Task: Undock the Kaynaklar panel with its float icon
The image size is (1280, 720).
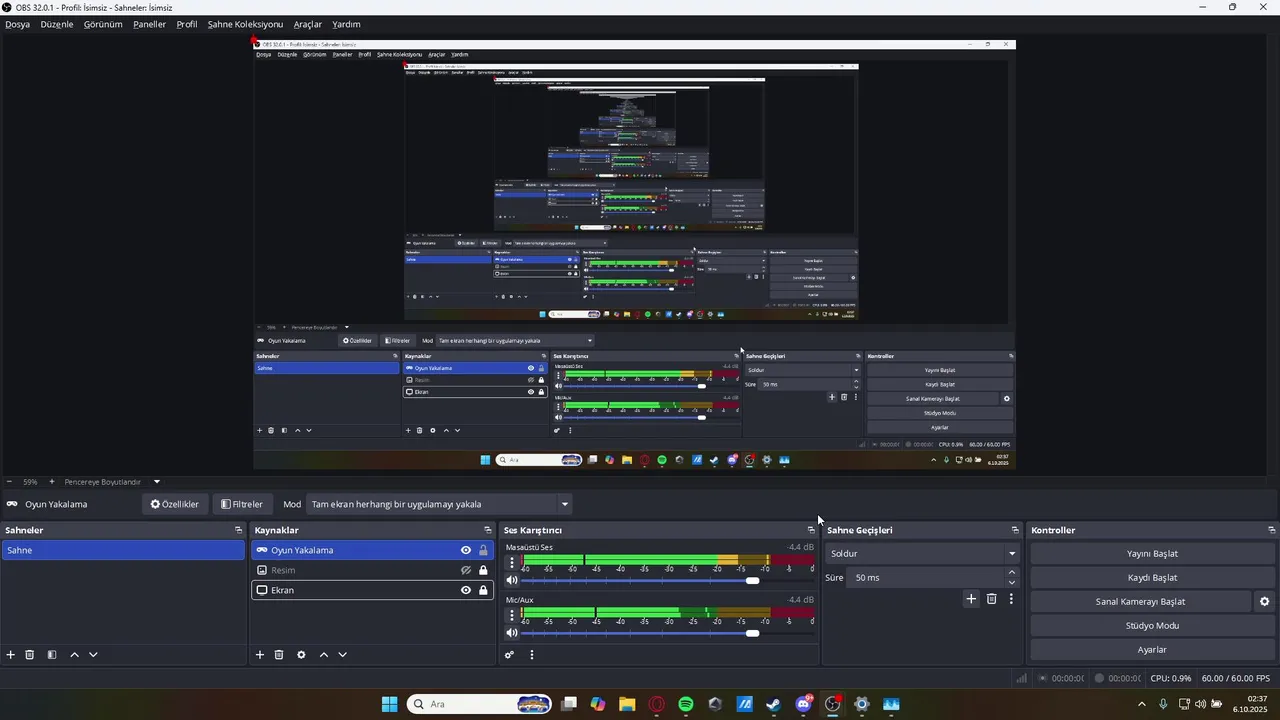Action: point(488,530)
